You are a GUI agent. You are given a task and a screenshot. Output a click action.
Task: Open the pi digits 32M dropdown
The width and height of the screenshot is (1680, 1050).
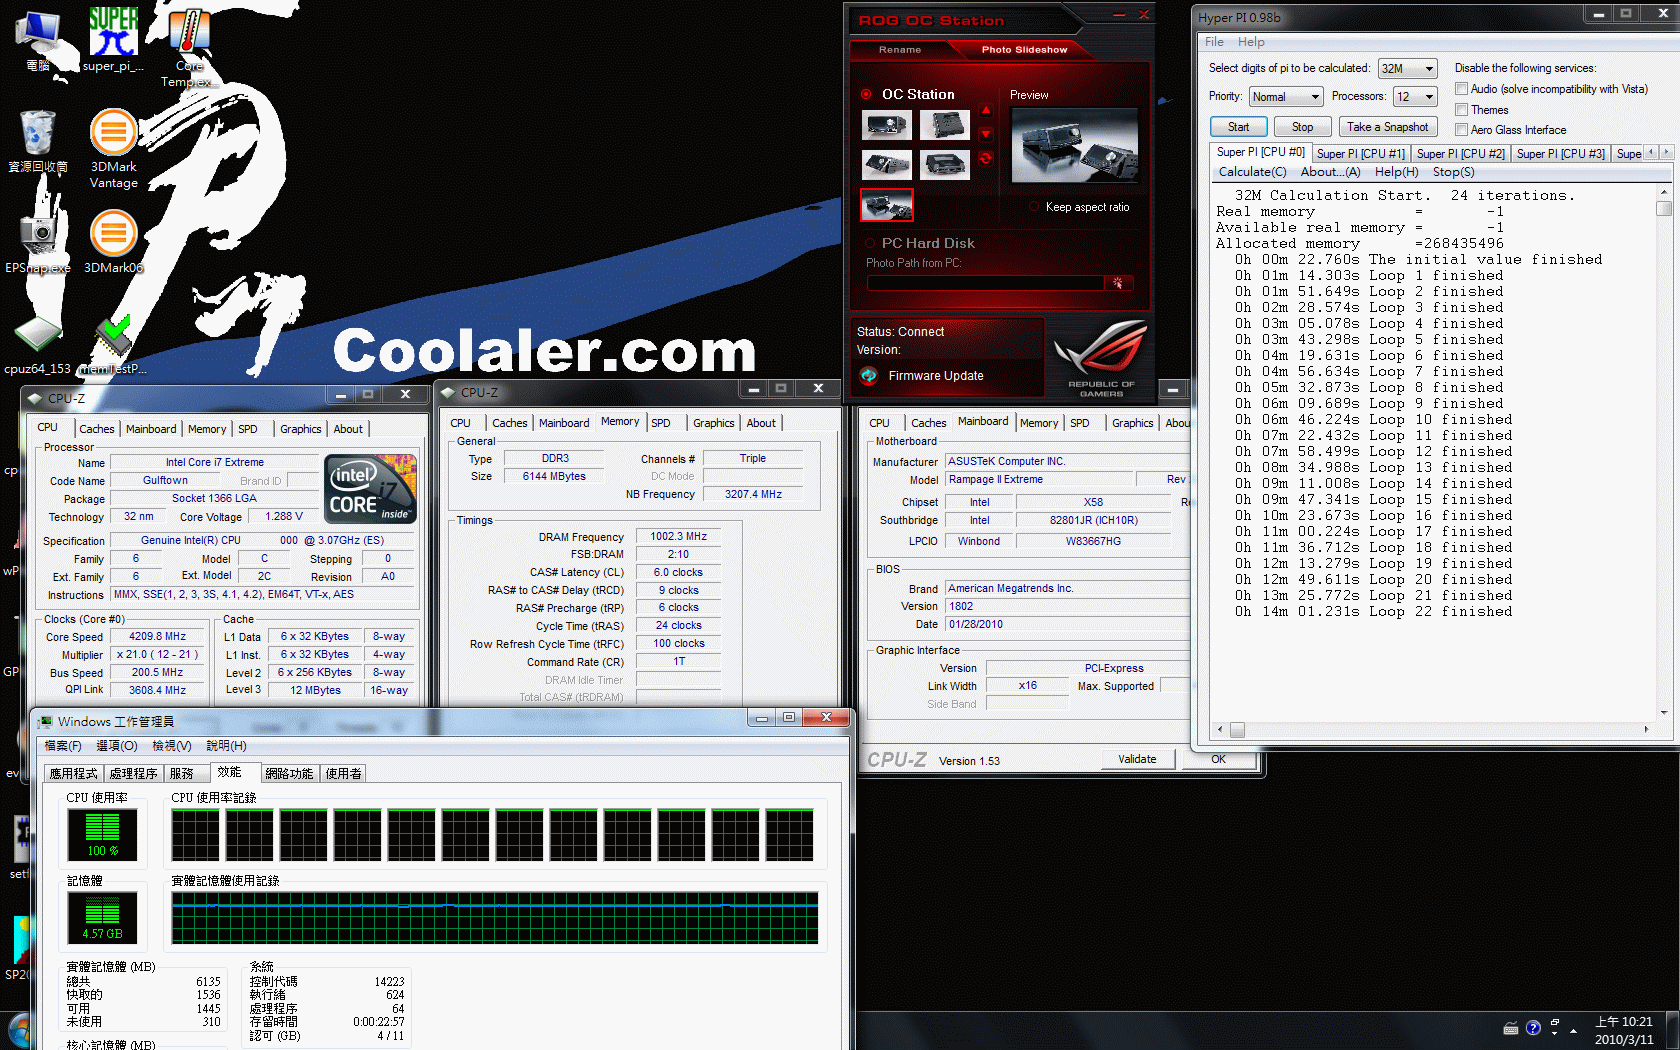(1407, 69)
